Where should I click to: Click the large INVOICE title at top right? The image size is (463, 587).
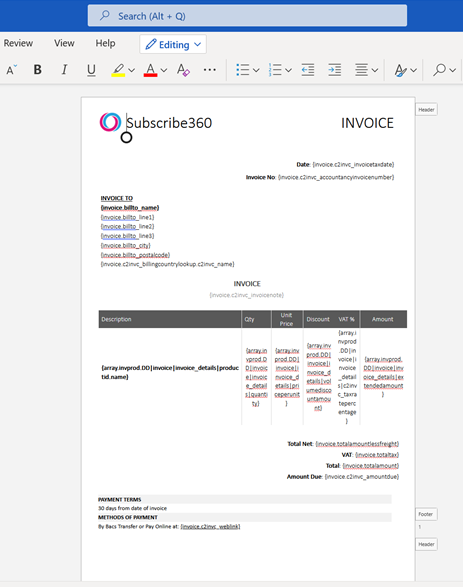[x=367, y=123]
